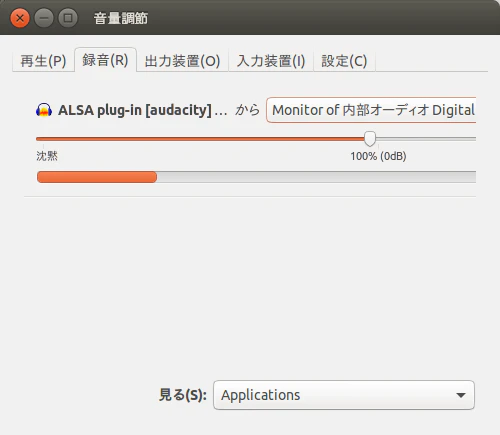
Task: Open the 出力装置(O) tab
Action: tap(182, 61)
